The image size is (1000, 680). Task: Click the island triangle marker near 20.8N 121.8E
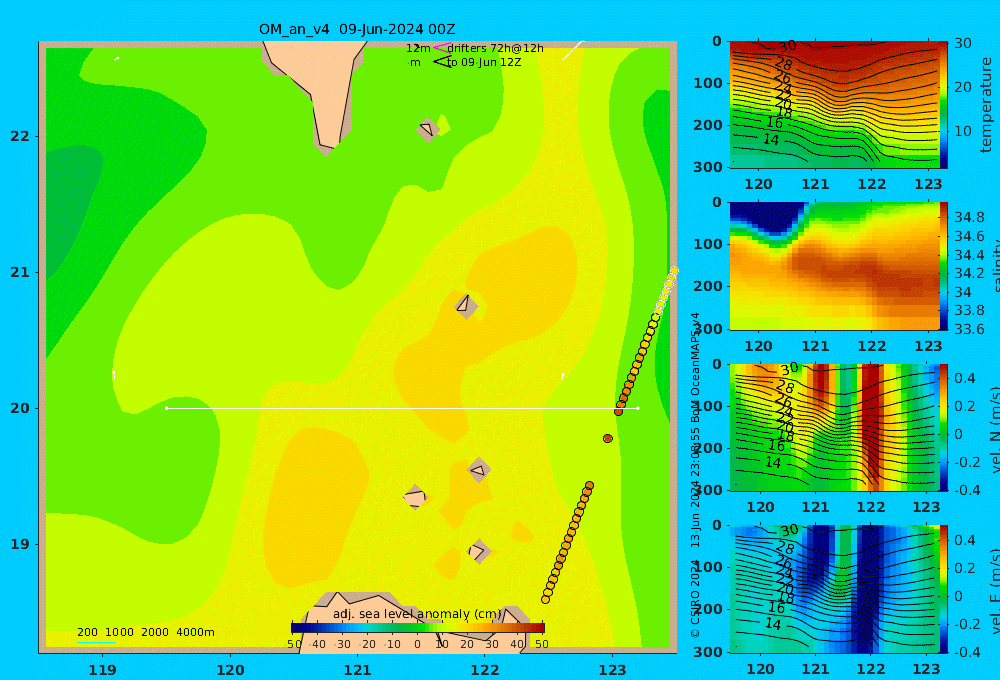pos(464,304)
